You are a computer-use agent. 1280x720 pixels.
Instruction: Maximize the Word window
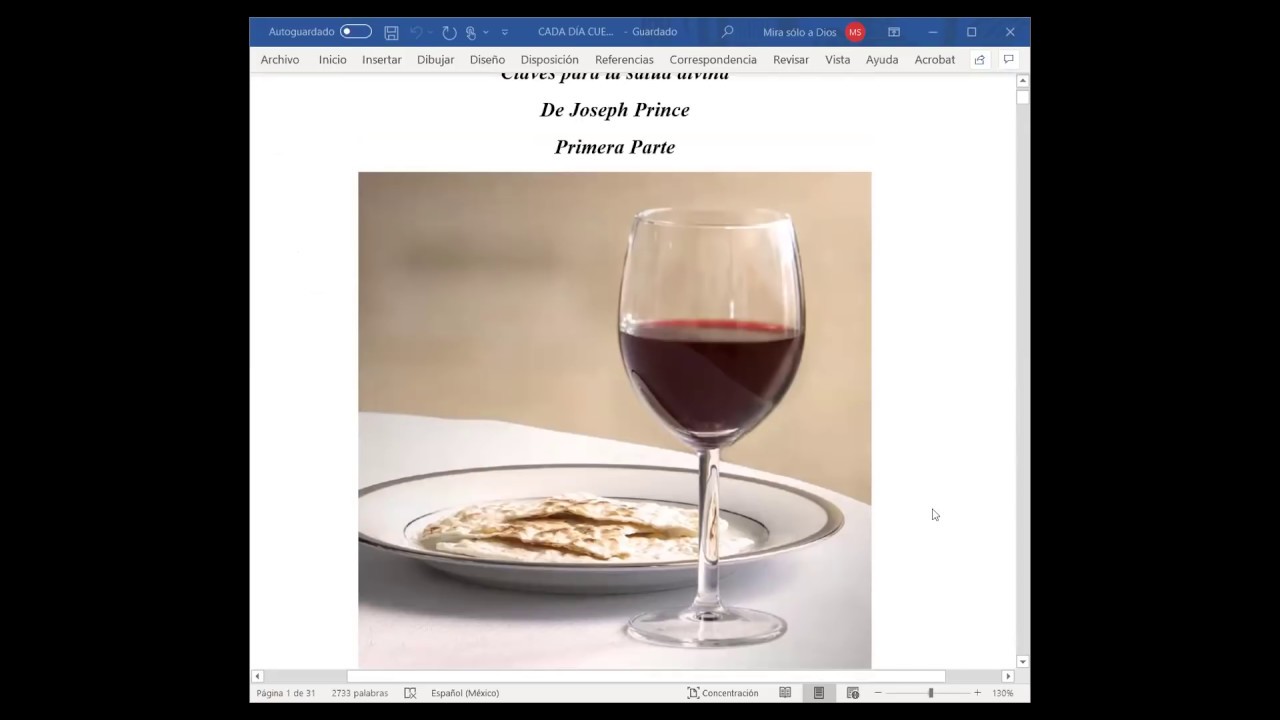click(971, 32)
